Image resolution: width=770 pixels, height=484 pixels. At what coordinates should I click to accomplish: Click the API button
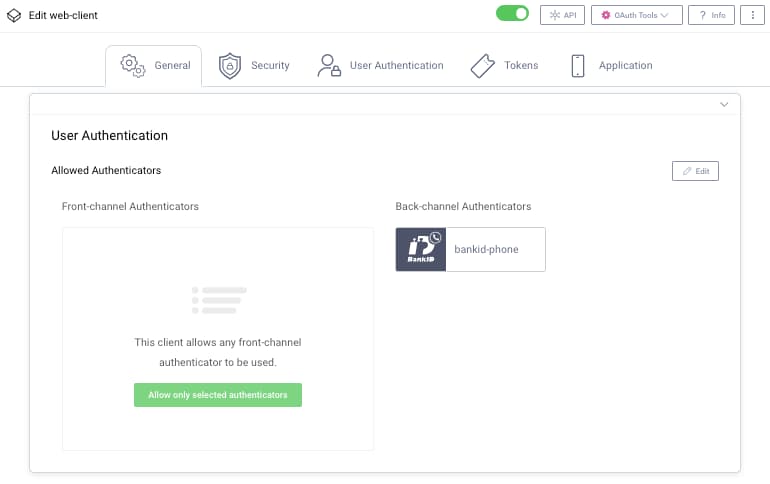tap(563, 15)
